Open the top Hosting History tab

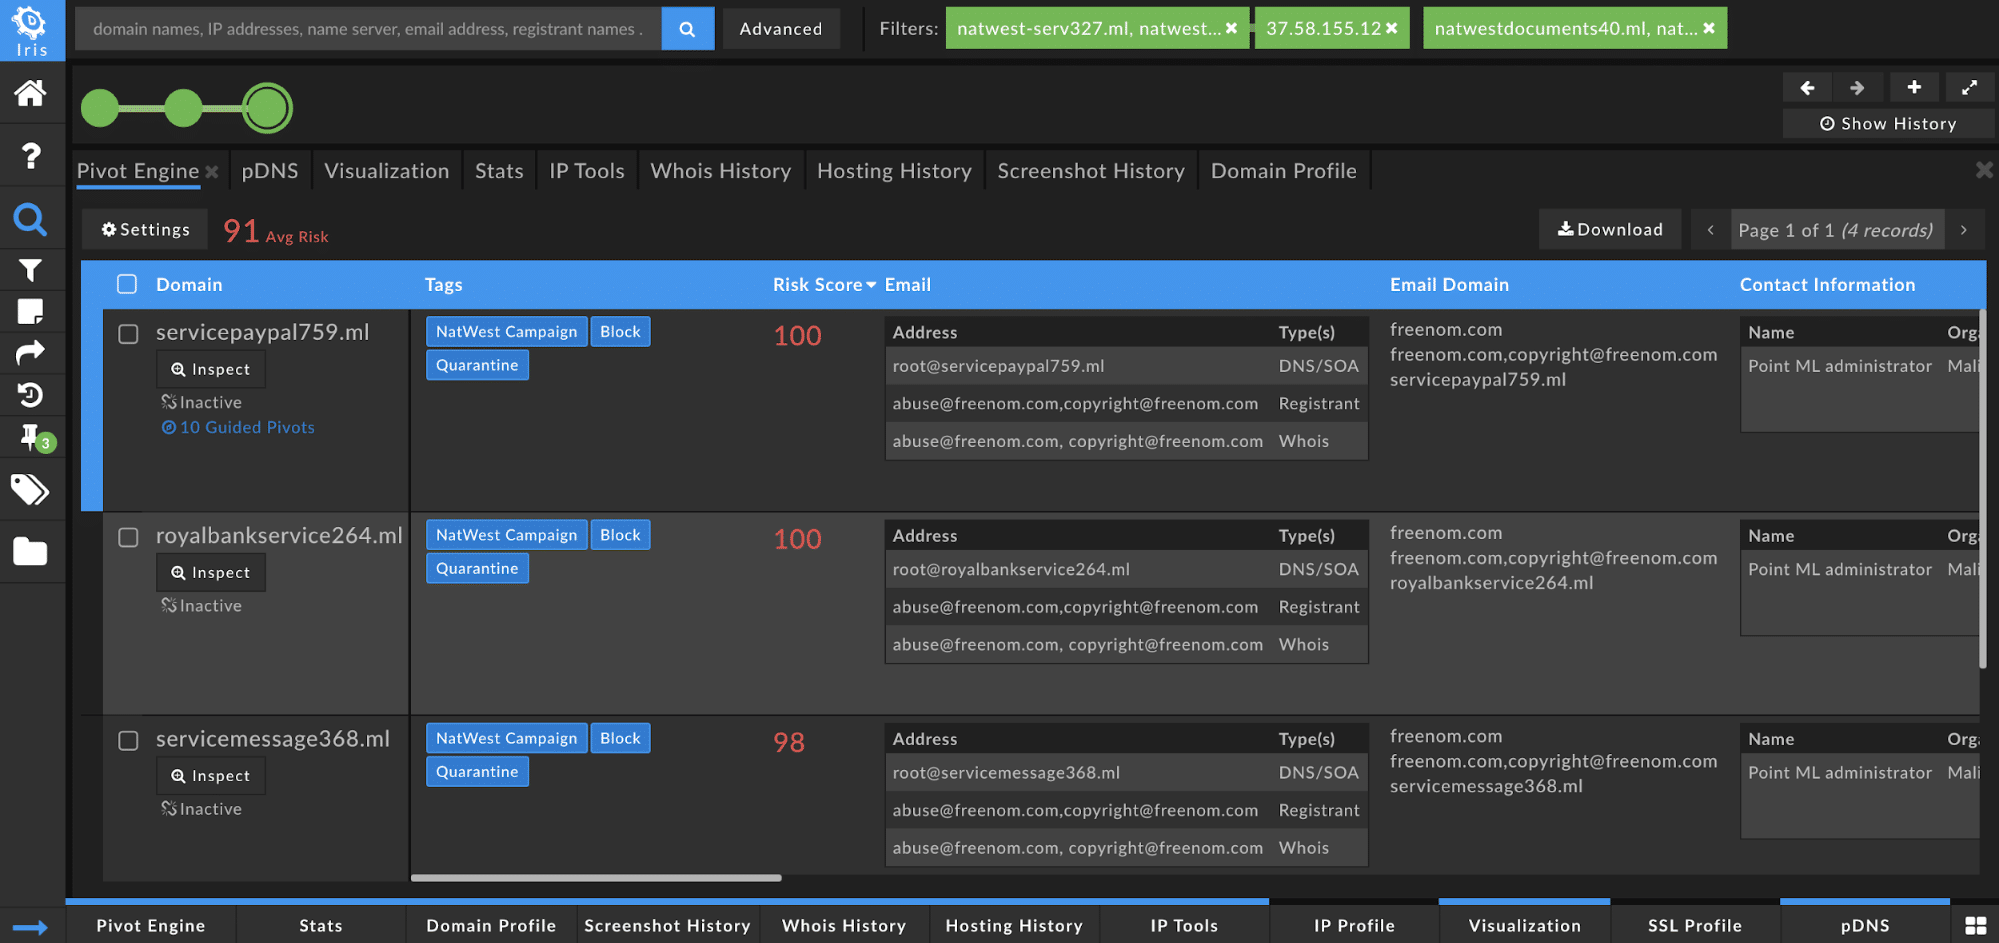[894, 171]
